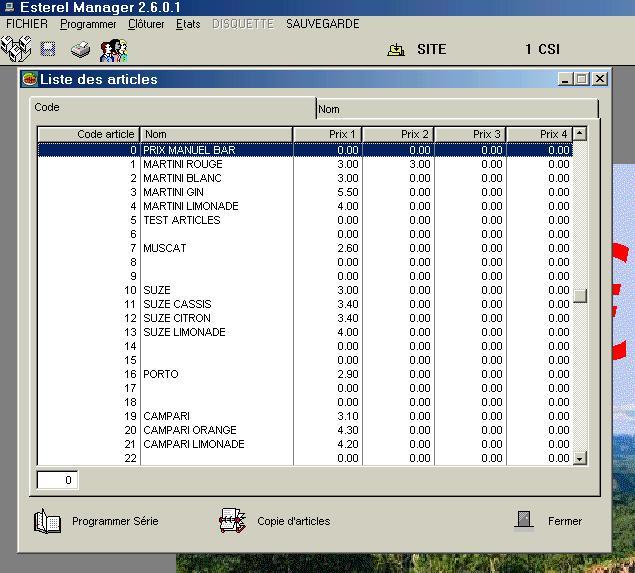
Task: Click the Nom column header
Action: (216, 134)
